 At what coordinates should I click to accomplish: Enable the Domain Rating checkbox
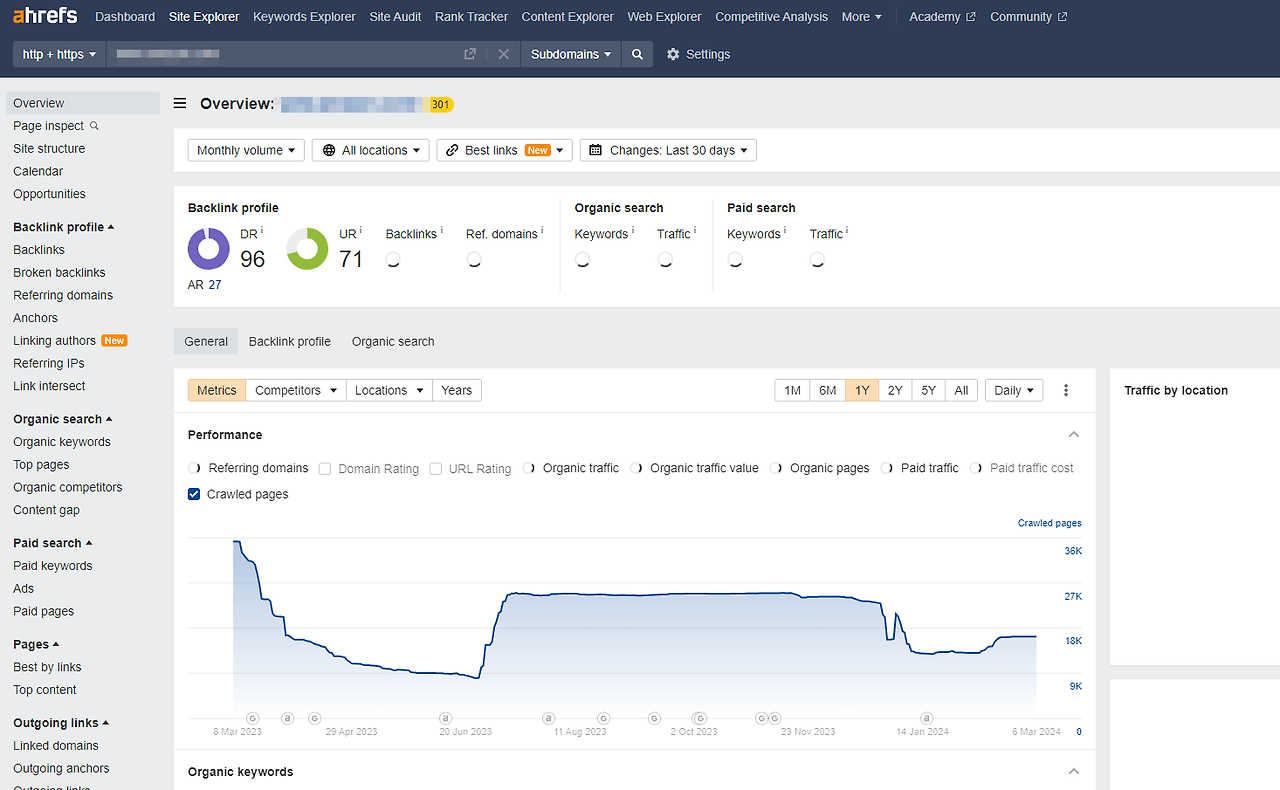[325, 468]
